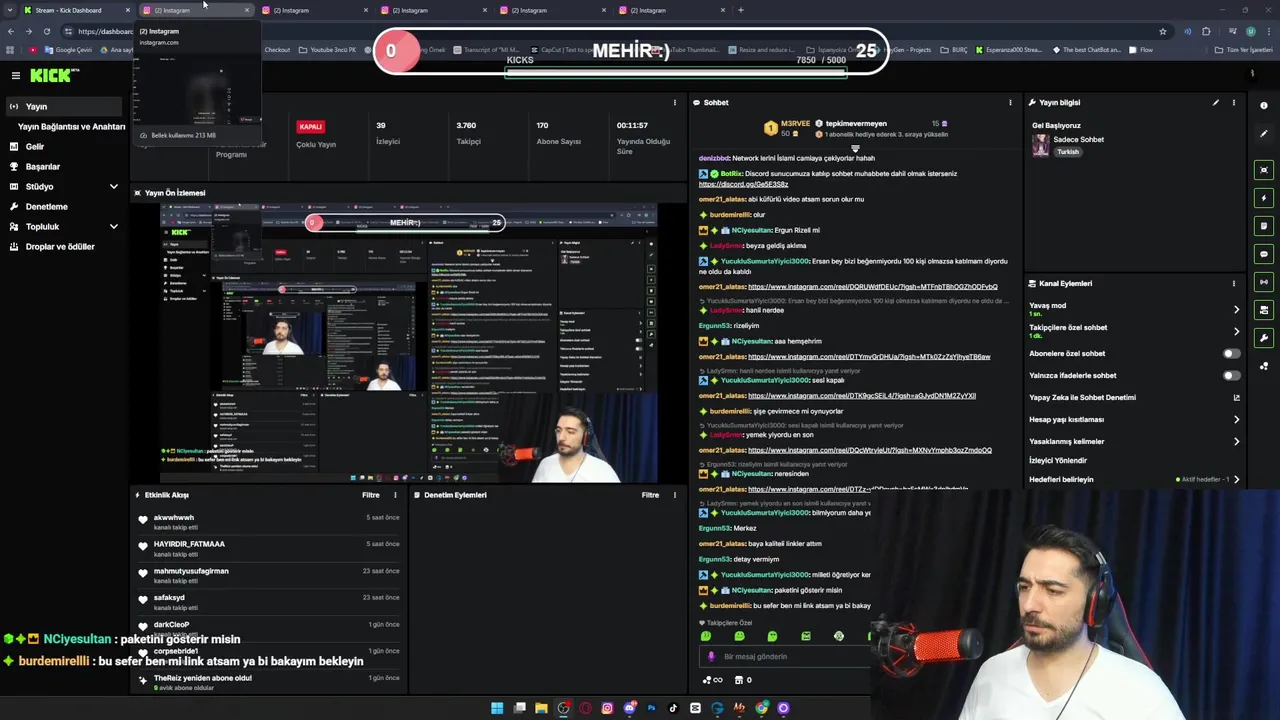
Task: Open the Google Çeviri bookmark
Action: [68, 49]
